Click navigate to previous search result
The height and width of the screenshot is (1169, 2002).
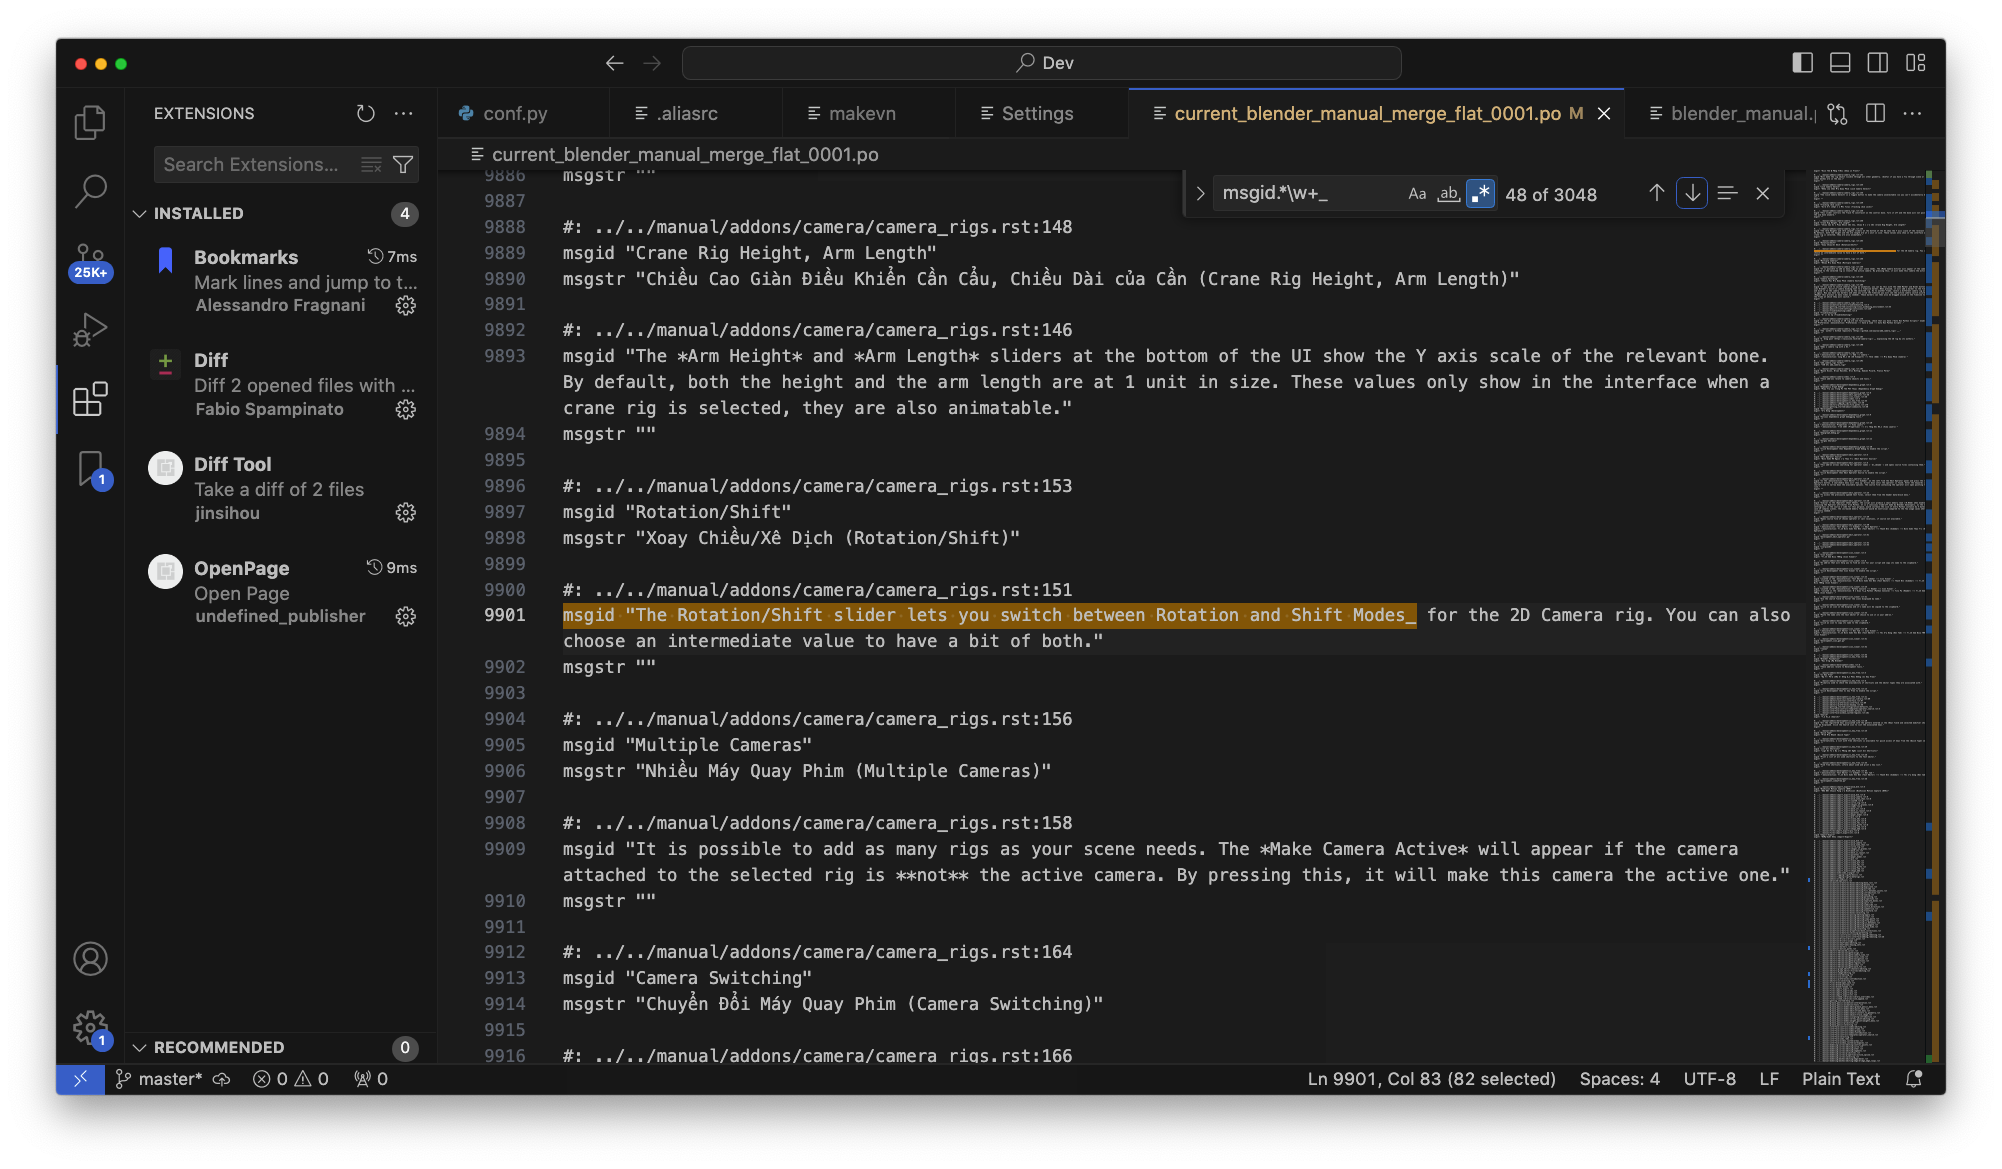click(1657, 192)
